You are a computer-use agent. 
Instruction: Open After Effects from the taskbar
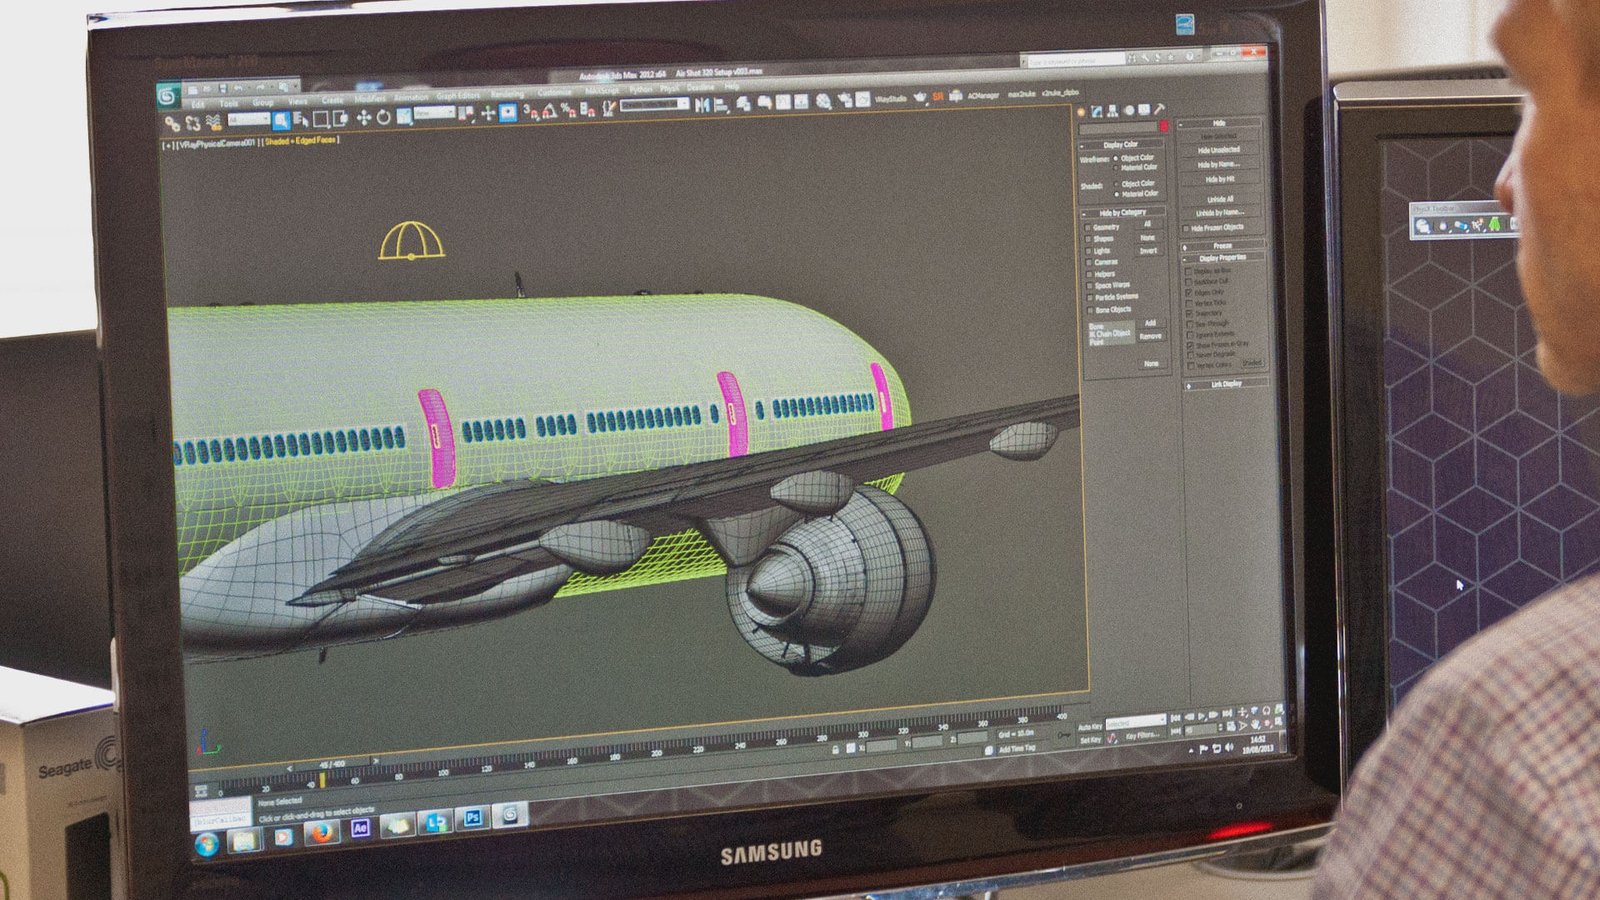click(360, 828)
